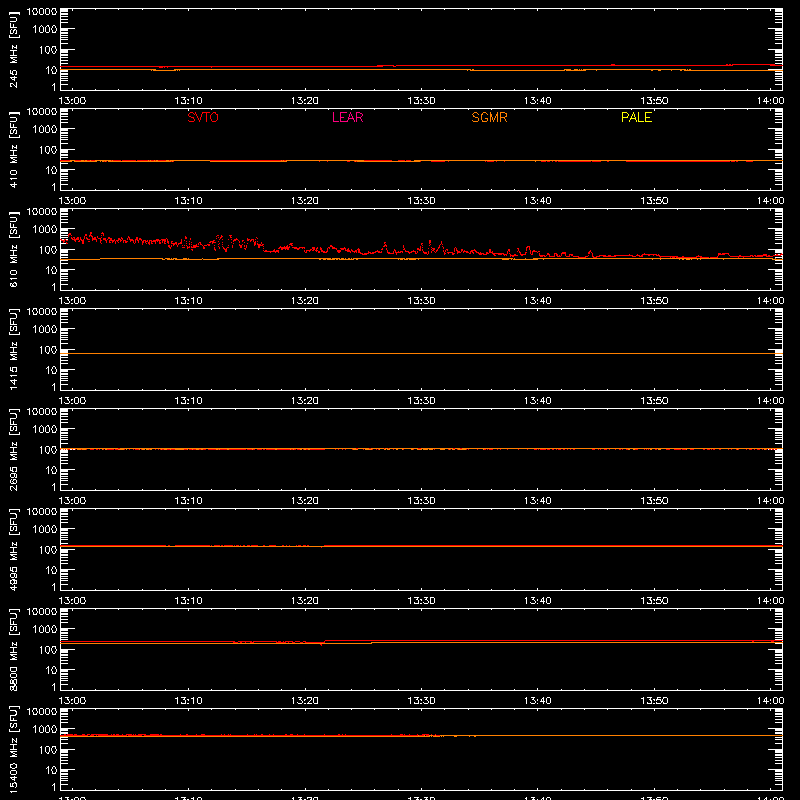The width and height of the screenshot is (800, 800).
Task: Click 13:10 tick label under 245 MHz plot
Action: pos(188,101)
